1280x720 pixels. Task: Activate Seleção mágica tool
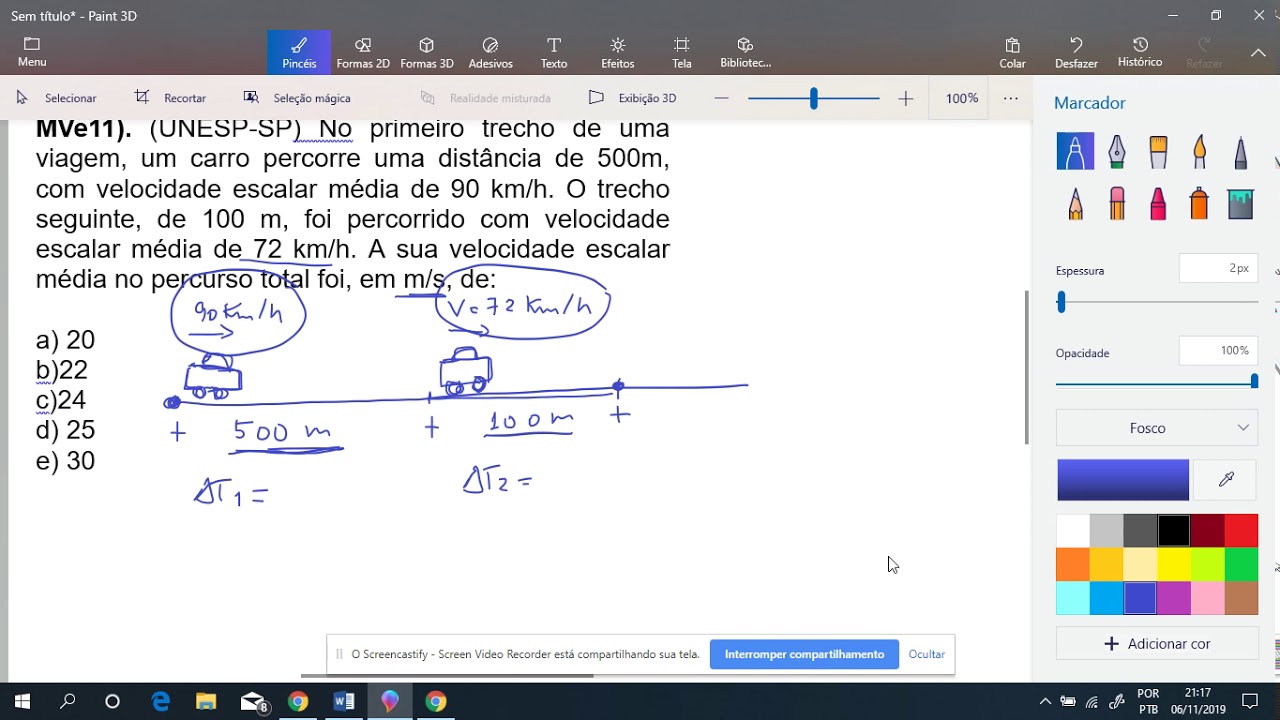point(297,98)
